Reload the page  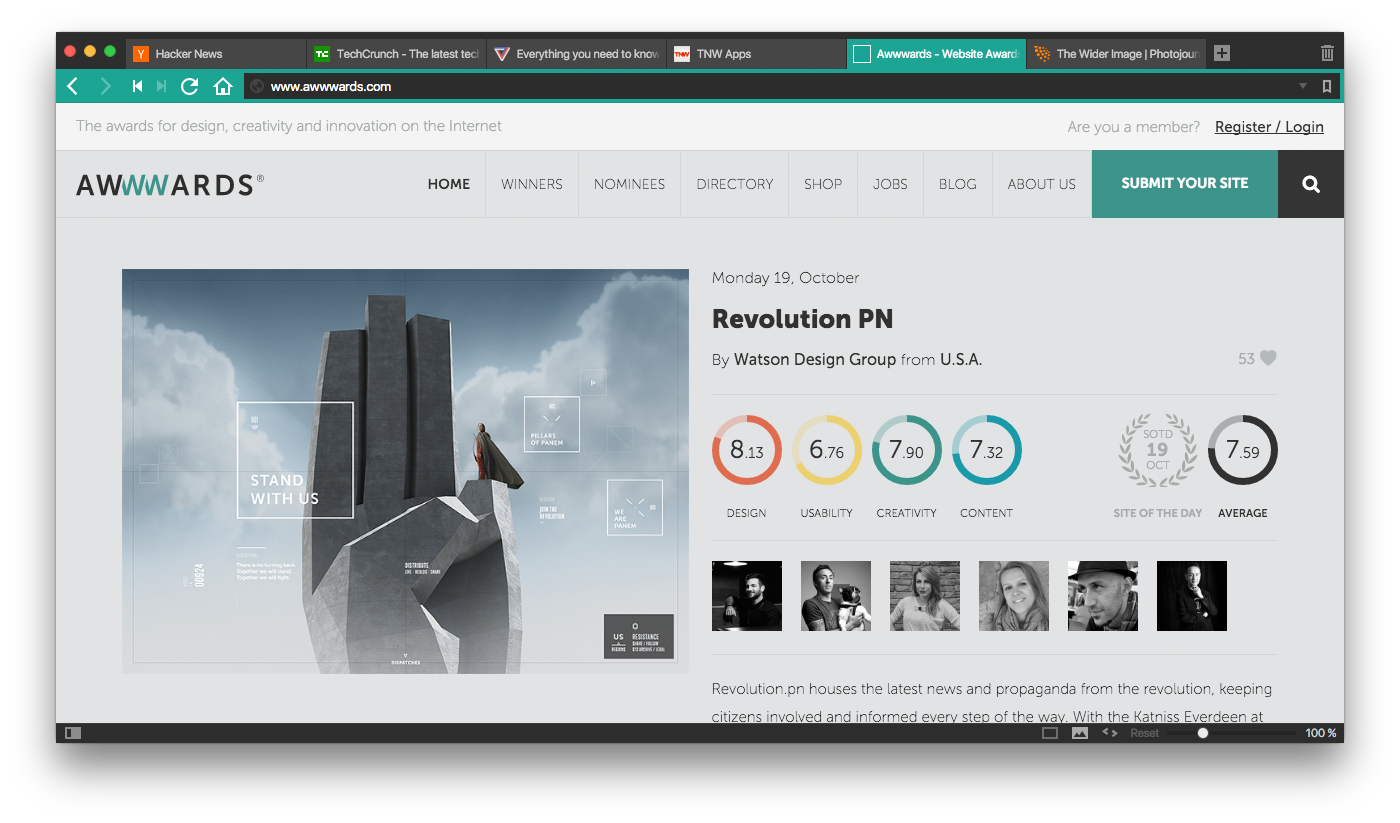pos(189,87)
